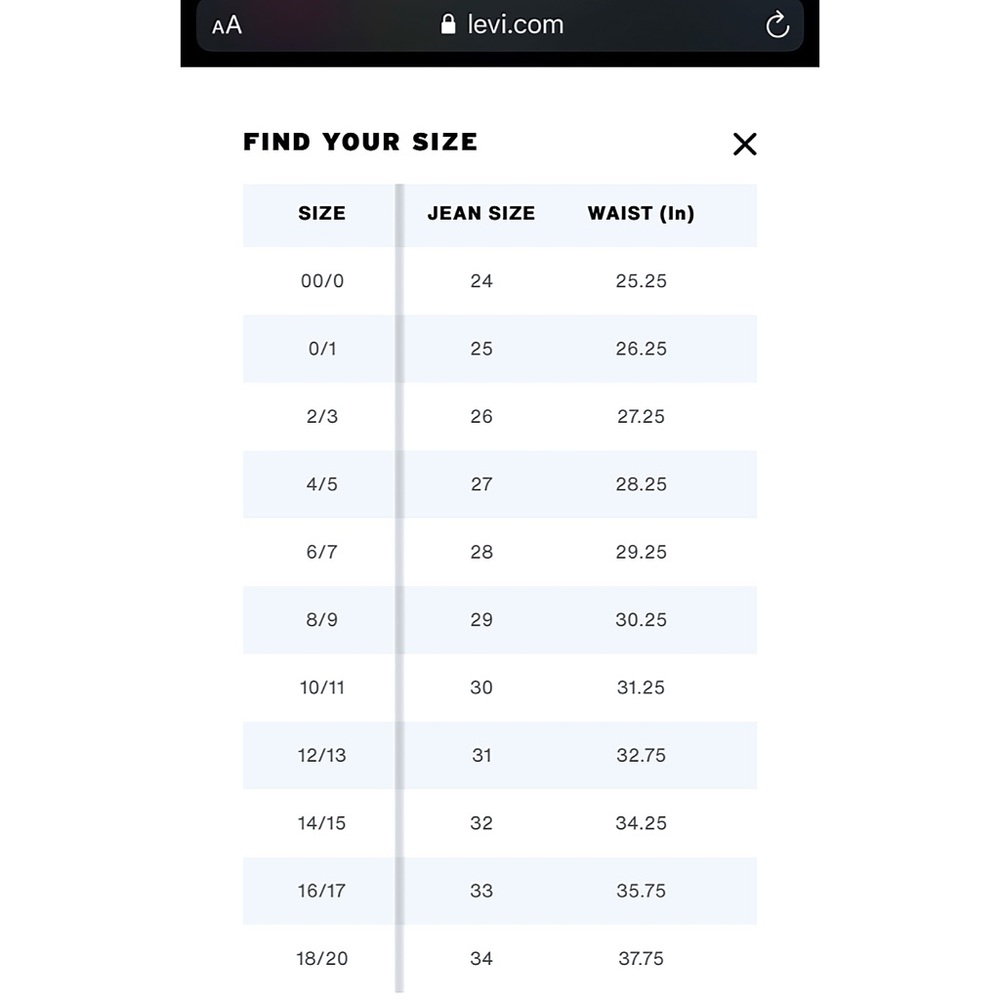Select the levi.com address bar
Image resolution: width=1000 pixels, height=1000 pixels.
click(x=499, y=26)
